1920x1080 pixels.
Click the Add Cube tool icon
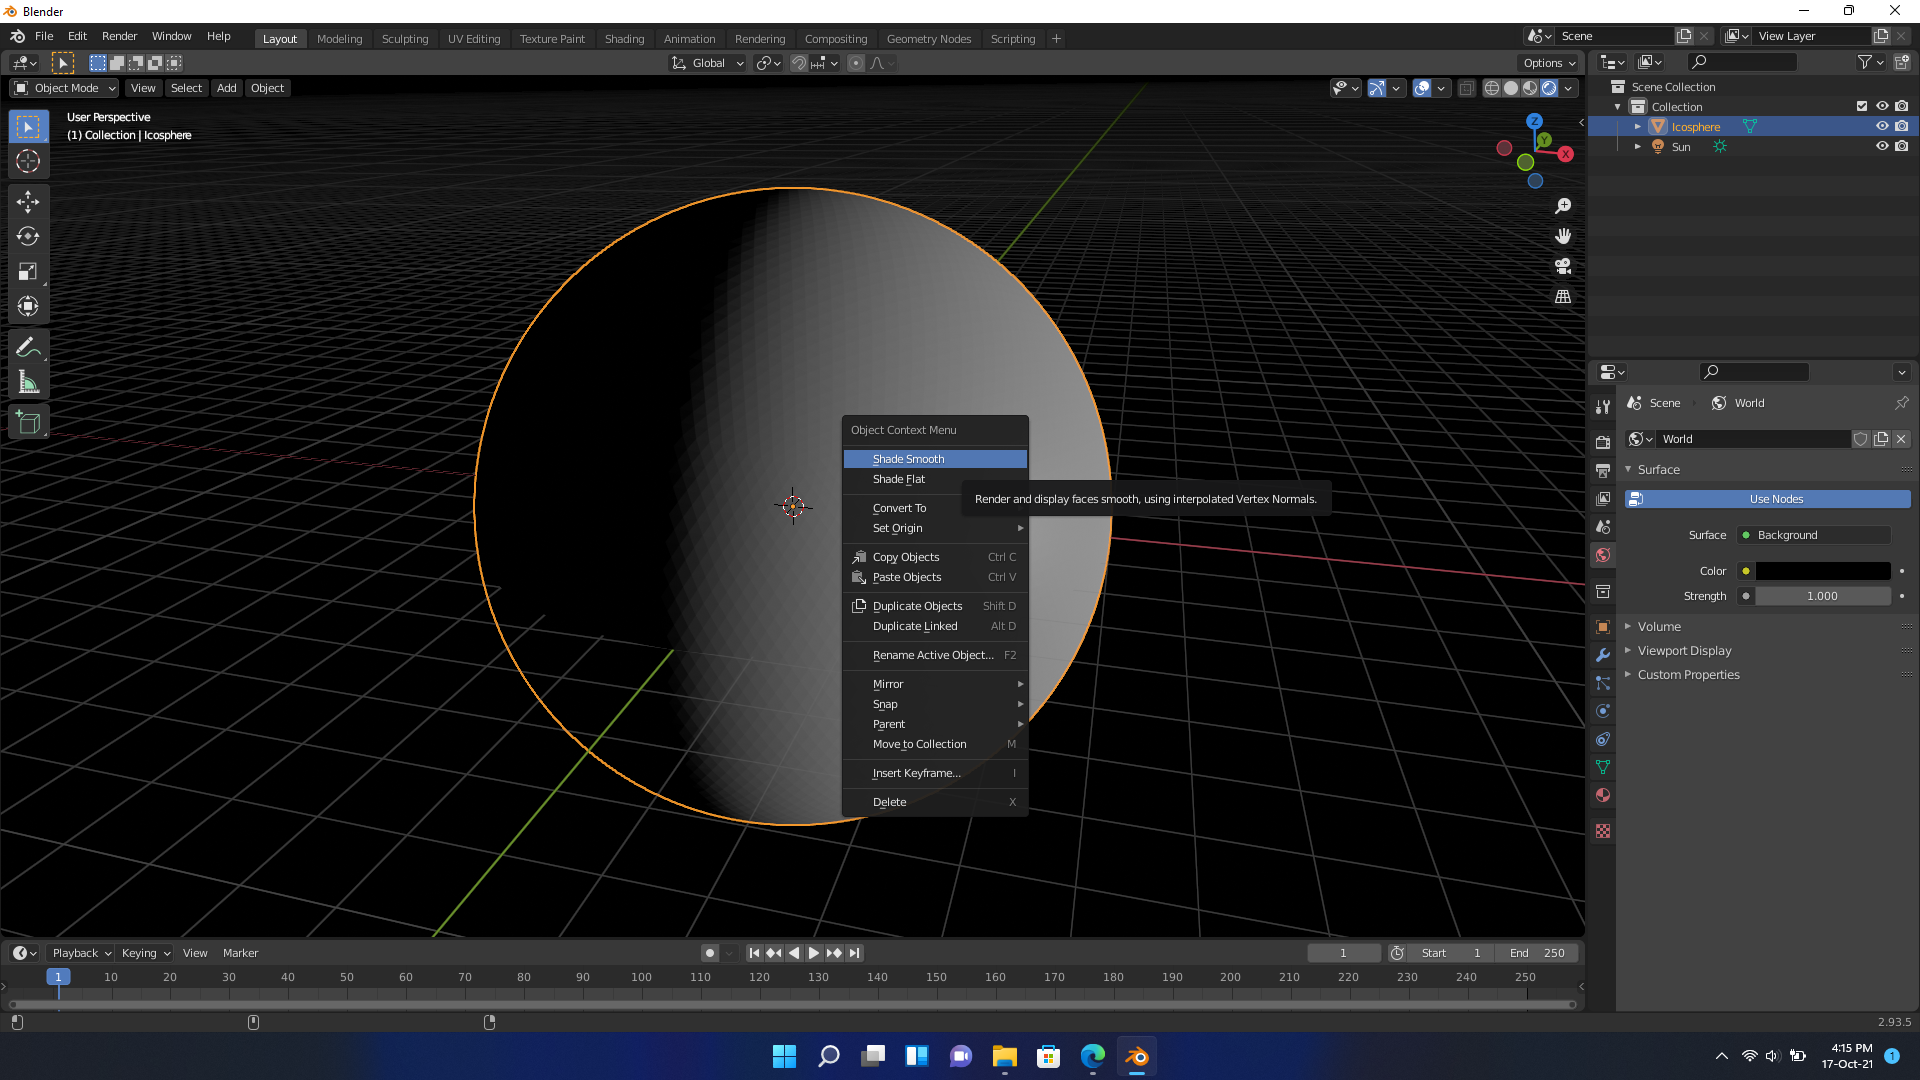(28, 423)
